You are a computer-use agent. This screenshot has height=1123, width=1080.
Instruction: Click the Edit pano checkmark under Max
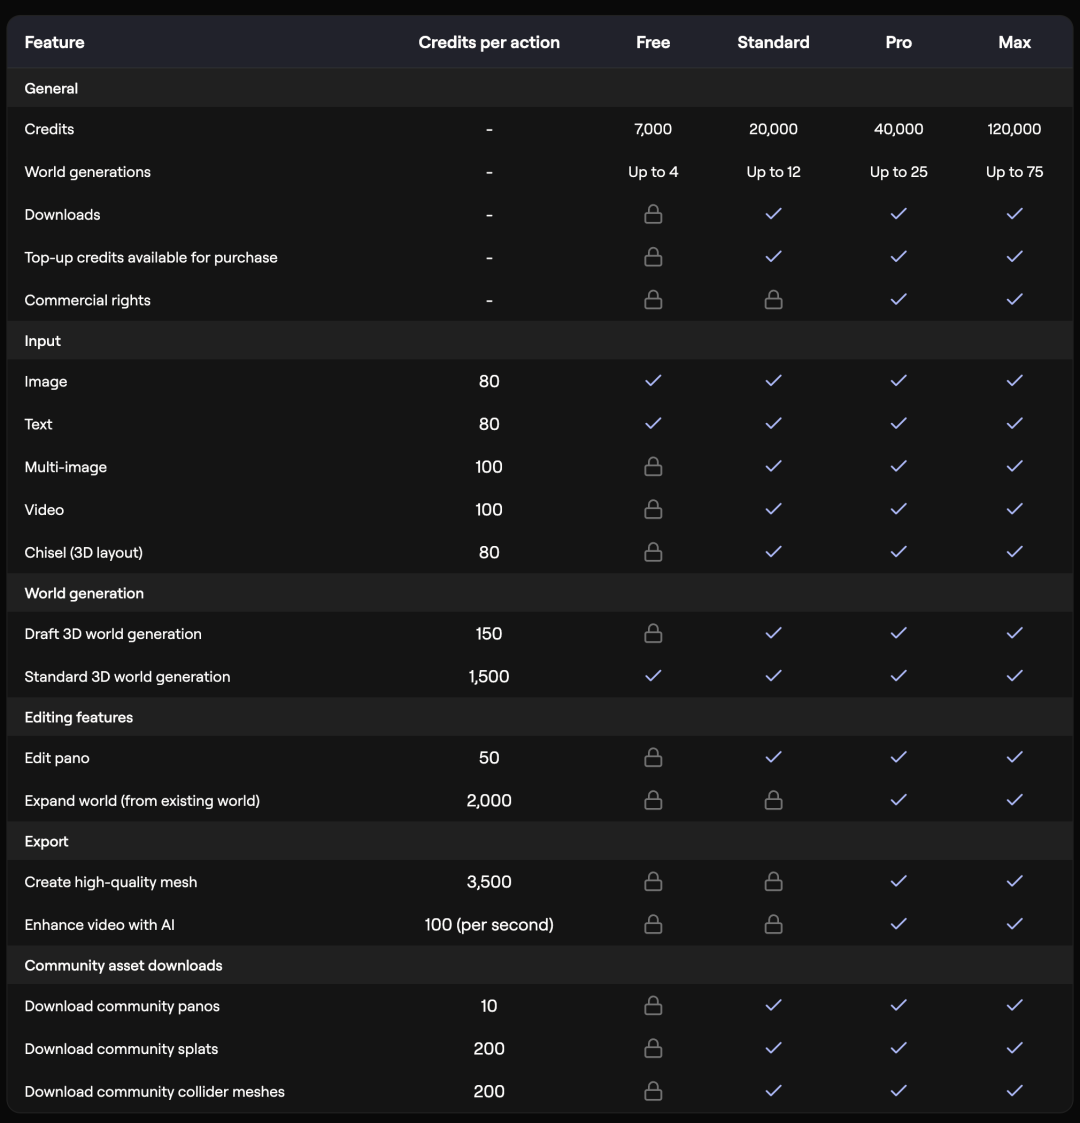[x=1014, y=757]
